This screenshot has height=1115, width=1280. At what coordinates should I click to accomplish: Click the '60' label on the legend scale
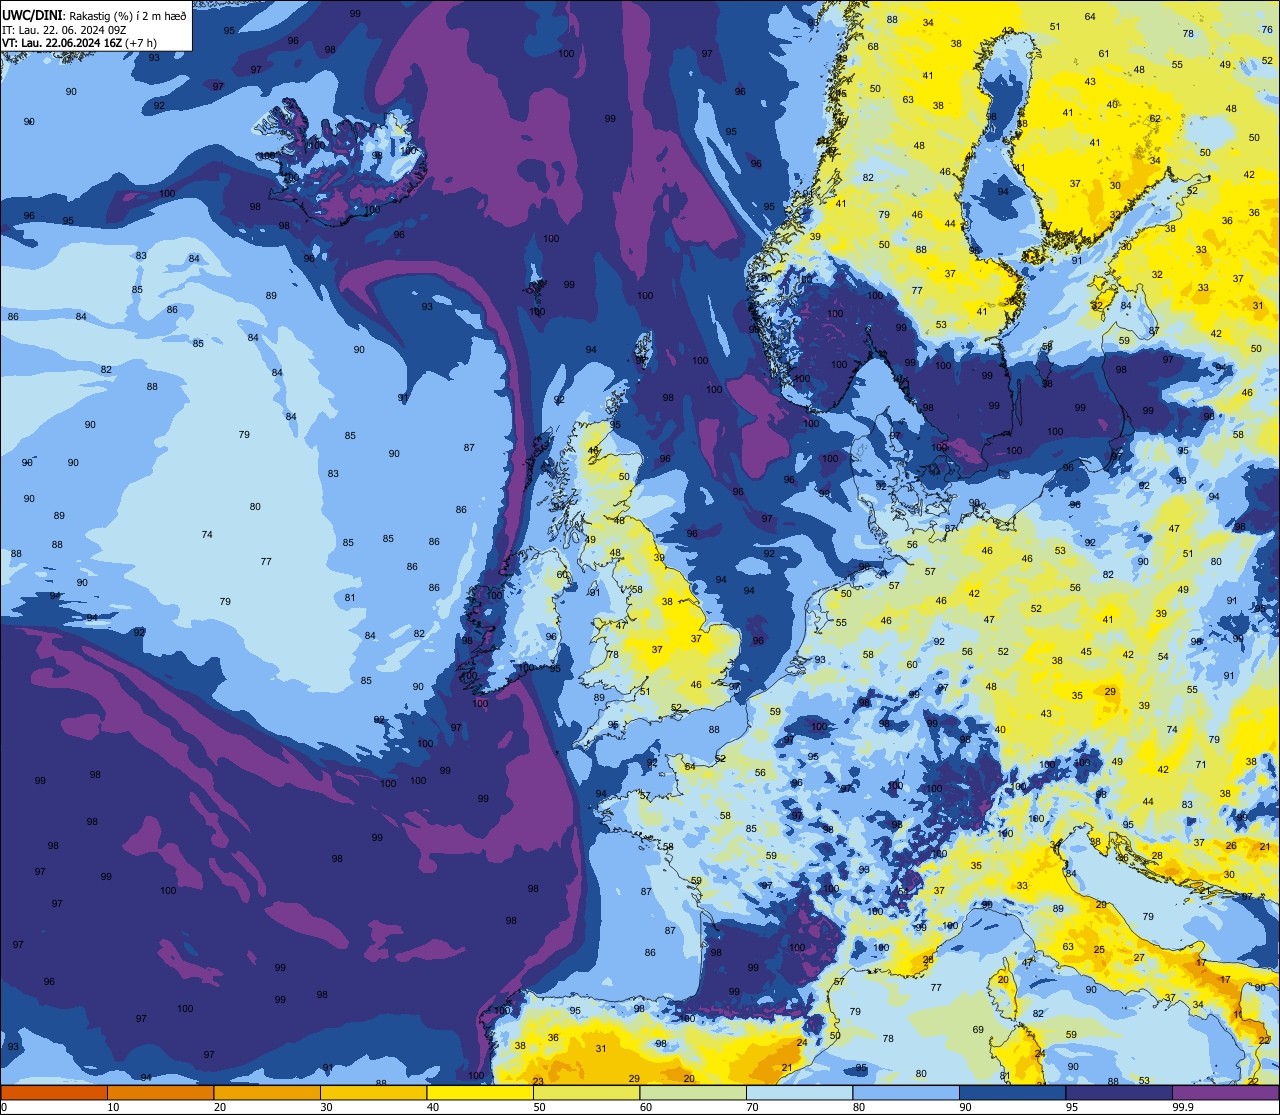point(646,1107)
